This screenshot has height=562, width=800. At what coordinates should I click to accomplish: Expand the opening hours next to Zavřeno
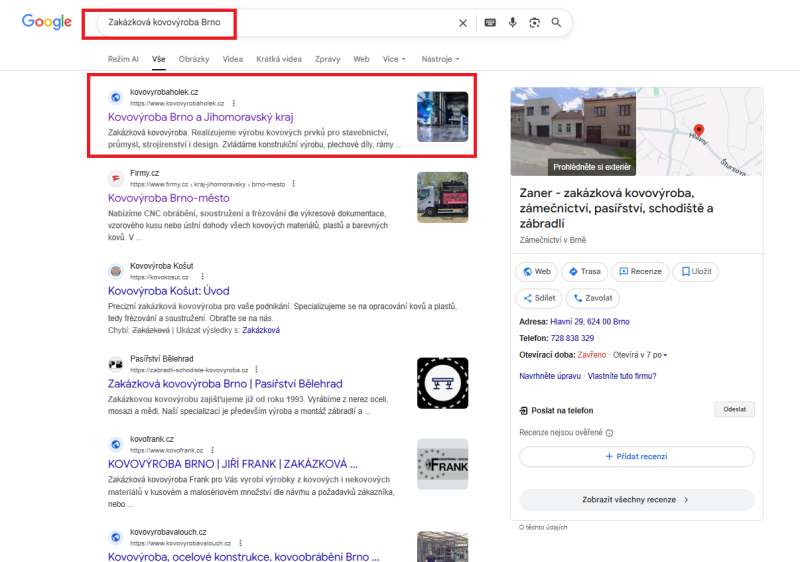tap(665, 355)
